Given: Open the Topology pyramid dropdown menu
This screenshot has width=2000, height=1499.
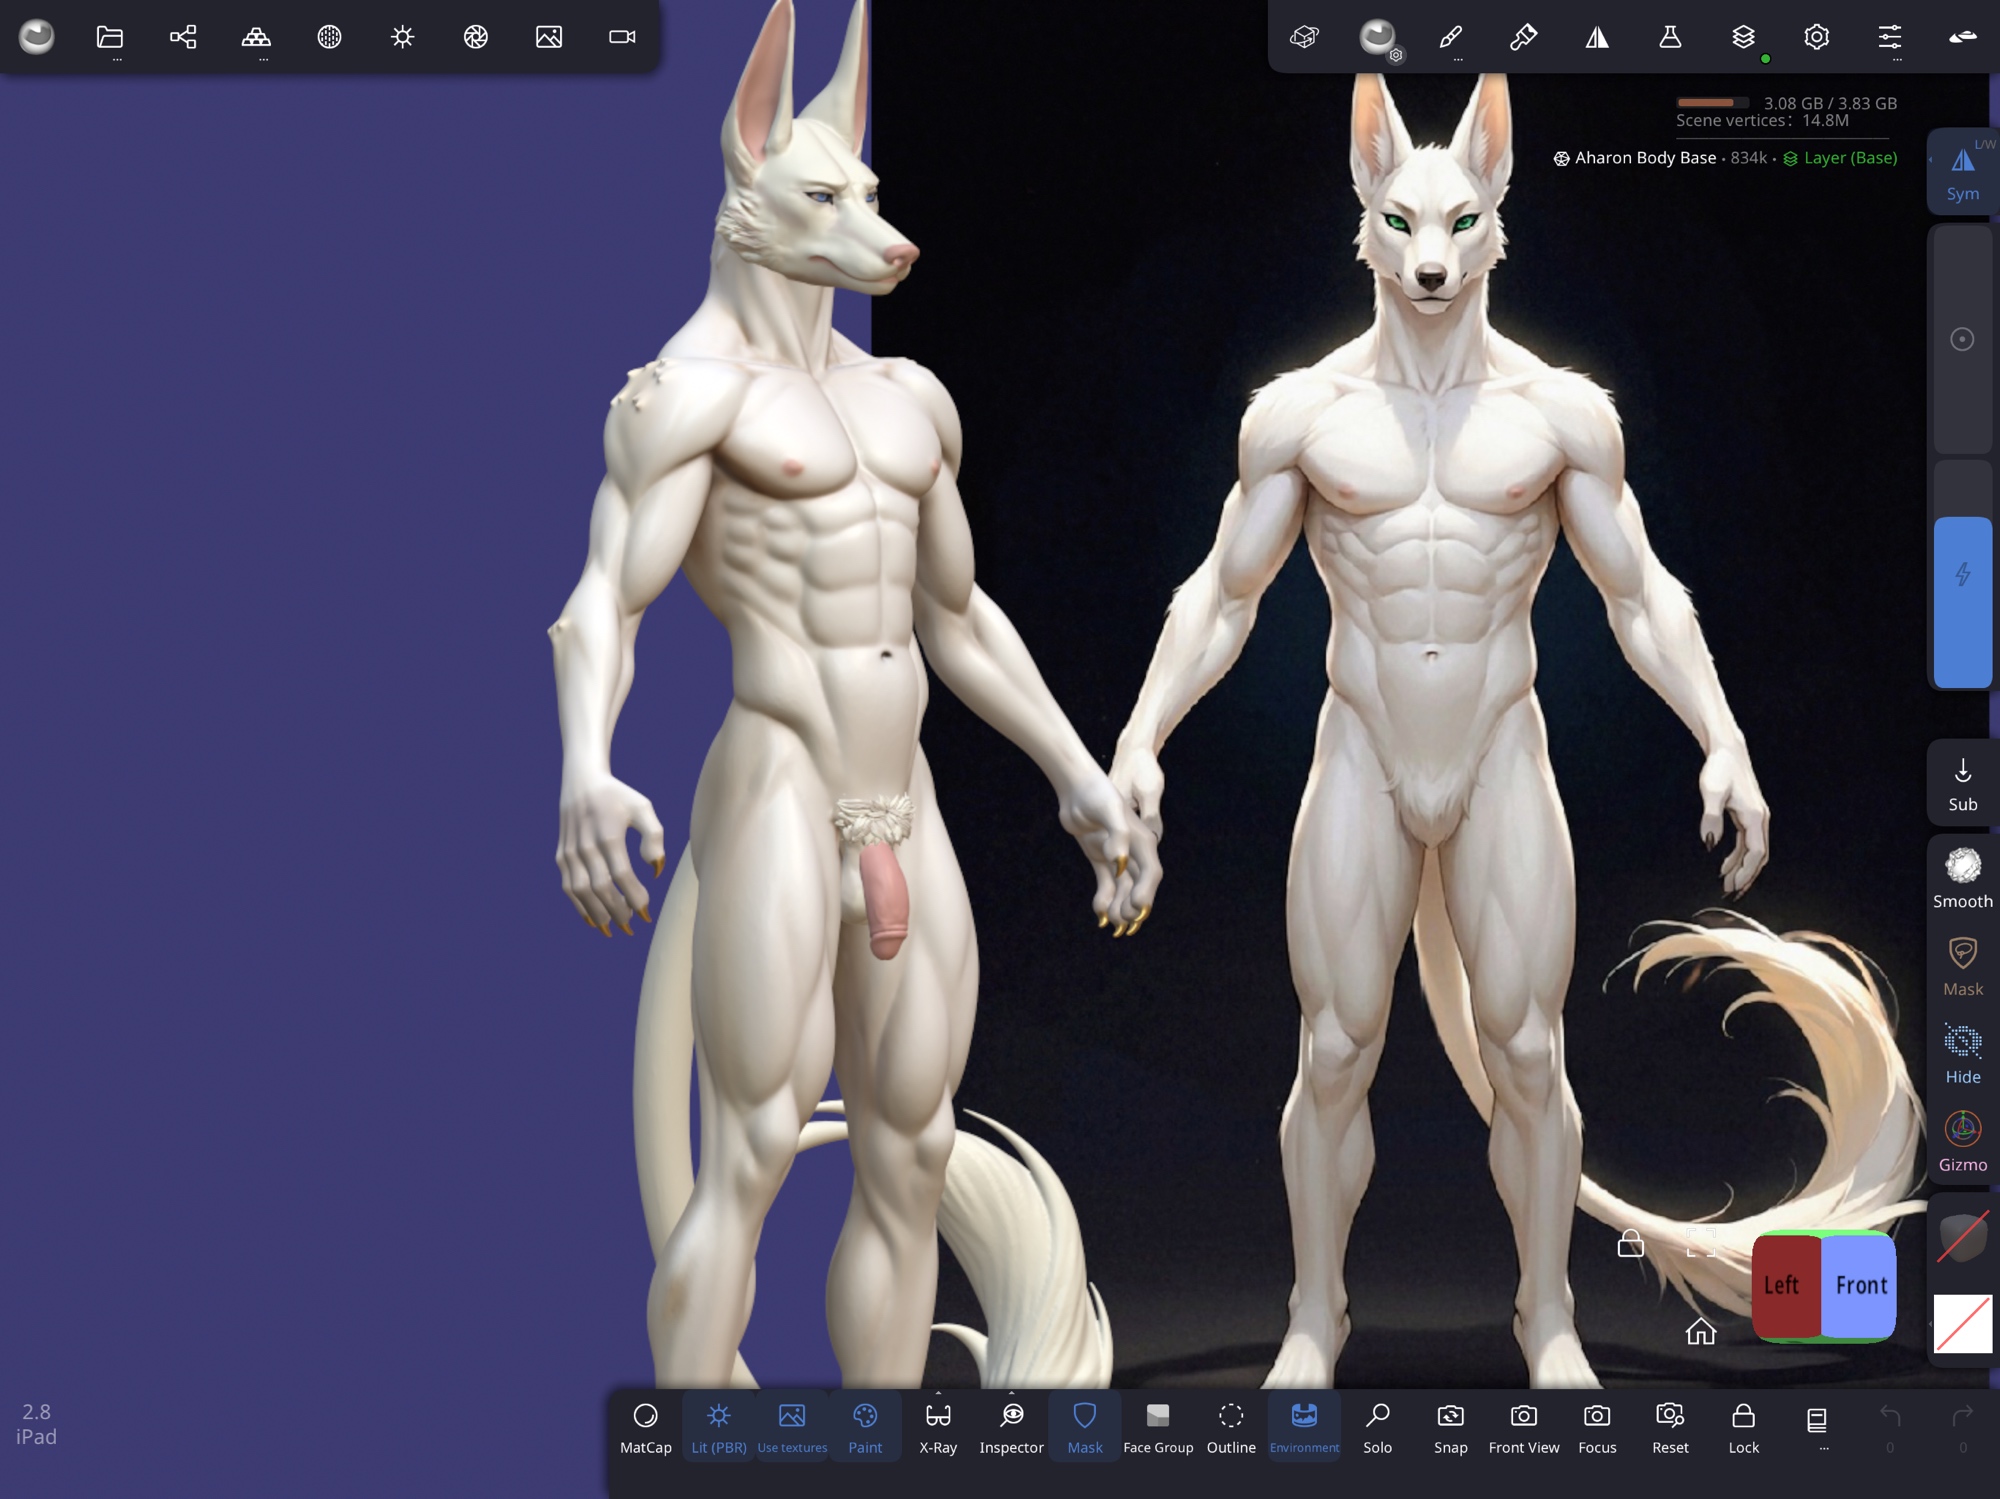Looking at the screenshot, I should pyautogui.click(x=257, y=37).
